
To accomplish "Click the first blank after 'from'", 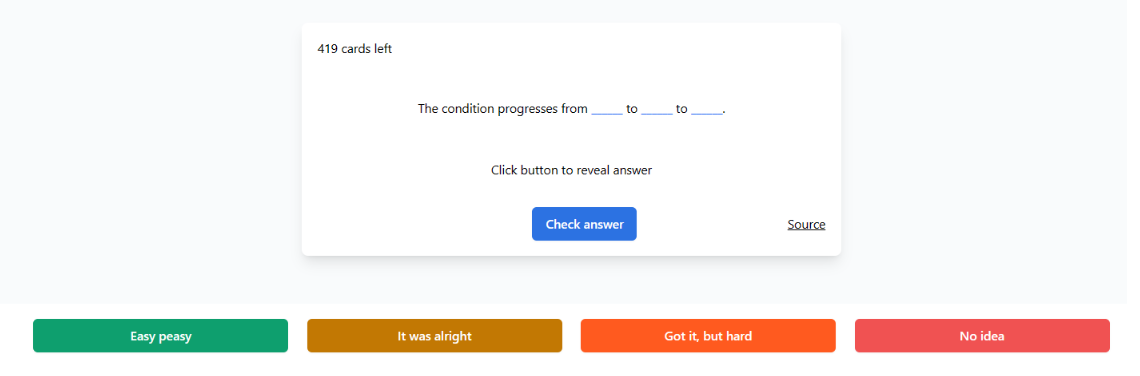I will point(607,109).
